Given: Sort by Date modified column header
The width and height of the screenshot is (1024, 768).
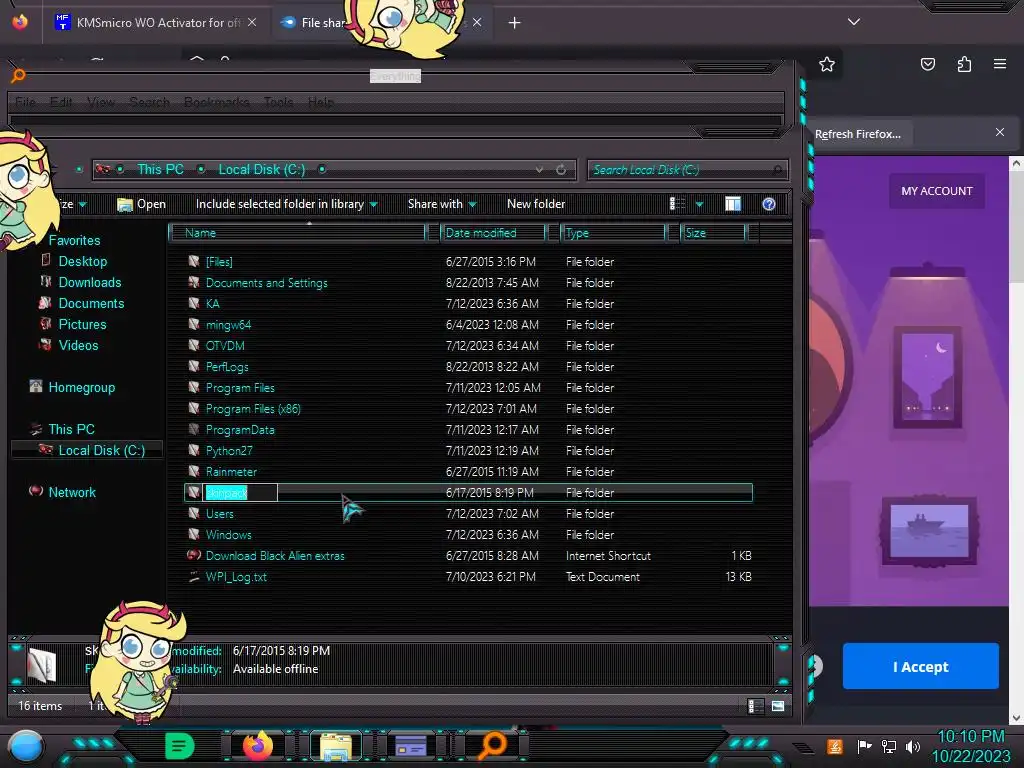Looking at the screenshot, I should coord(493,233).
